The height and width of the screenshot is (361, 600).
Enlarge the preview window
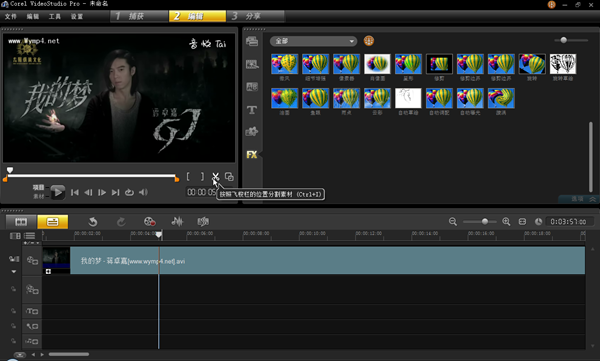[229, 176]
